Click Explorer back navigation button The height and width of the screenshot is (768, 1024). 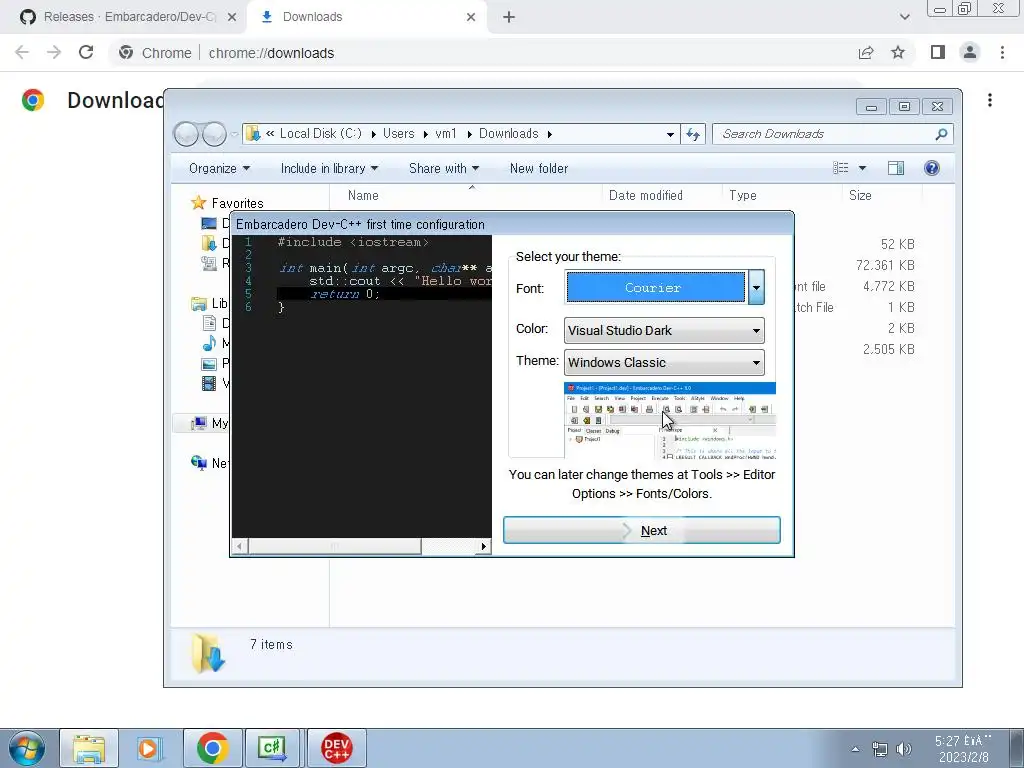[x=187, y=134]
